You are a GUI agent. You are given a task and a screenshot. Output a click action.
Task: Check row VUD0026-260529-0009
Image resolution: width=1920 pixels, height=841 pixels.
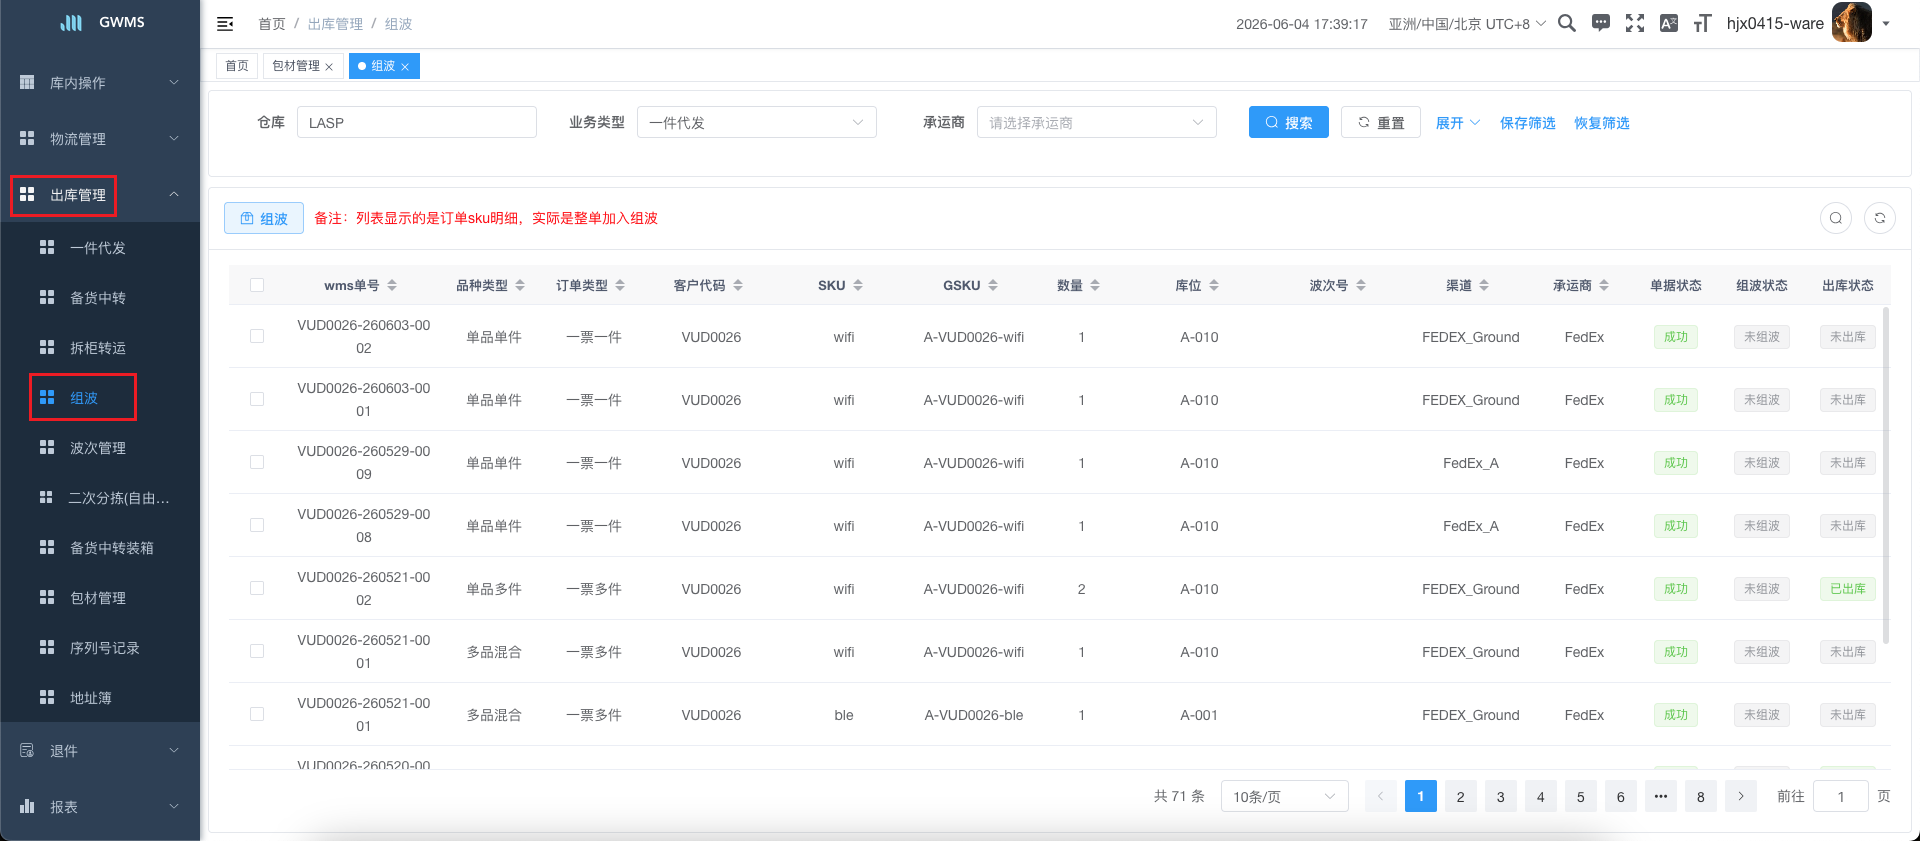(257, 462)
